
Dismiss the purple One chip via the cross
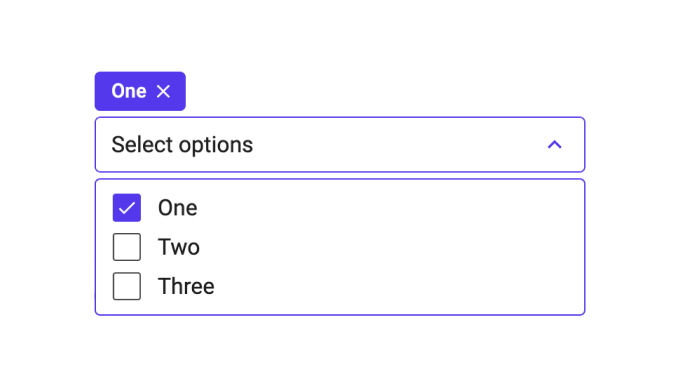click(x=163, y=91)
